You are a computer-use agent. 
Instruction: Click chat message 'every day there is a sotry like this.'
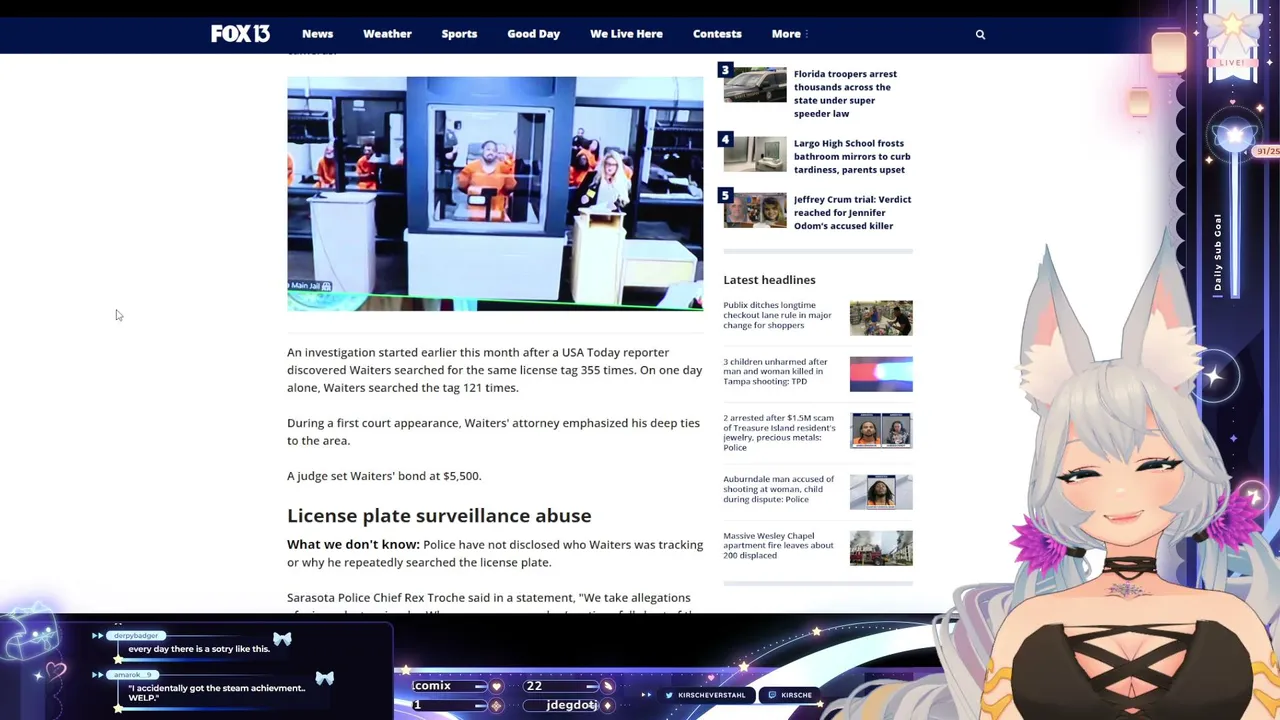coord(199,649)
